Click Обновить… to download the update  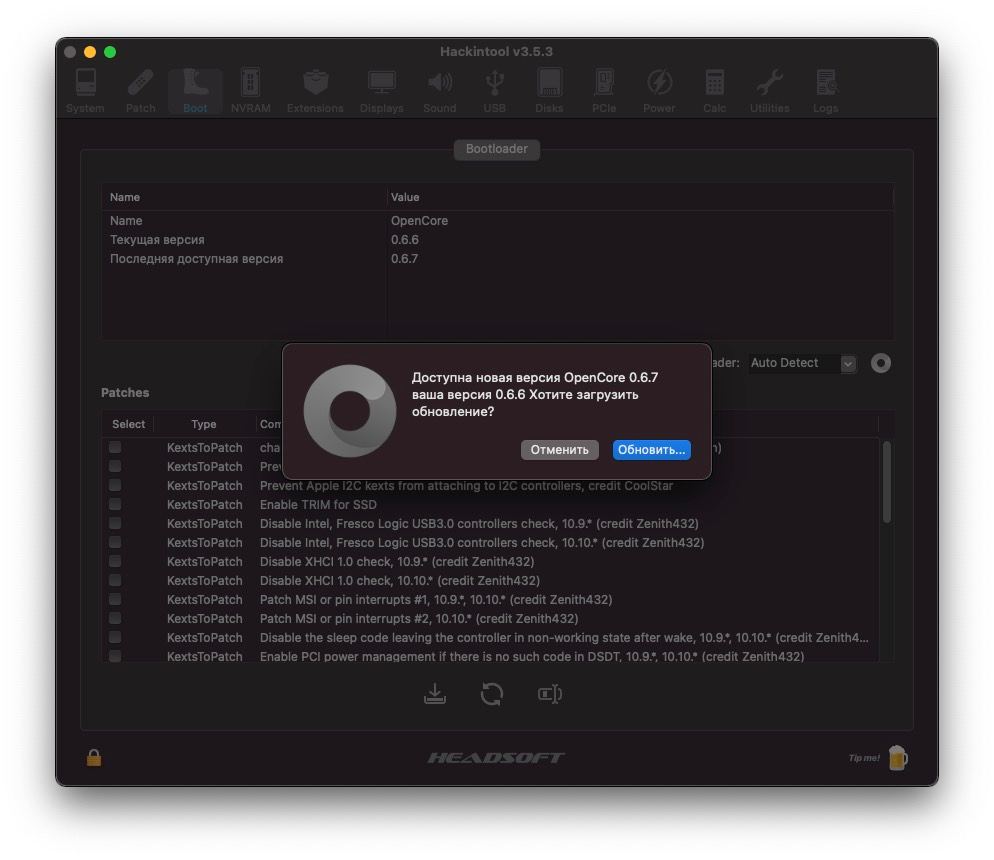pos(652,450)
